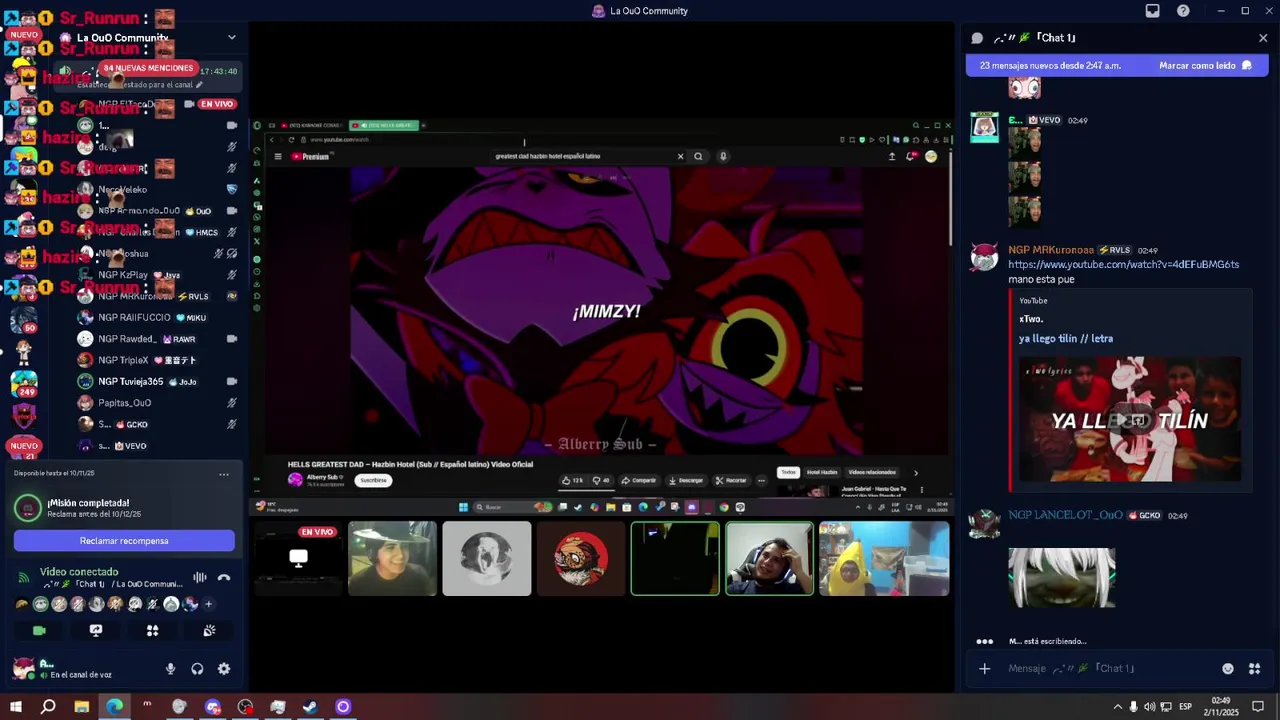Viewport: 1280px width, 720px height.
Task: Click NGP MRKuronoaa username in chat
Action: point(1051,250)
